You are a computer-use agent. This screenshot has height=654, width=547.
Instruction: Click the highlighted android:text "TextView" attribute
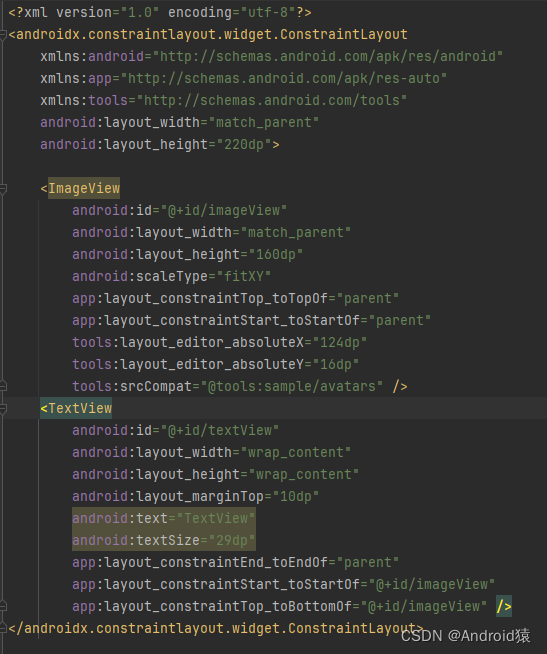pos(164,518)
